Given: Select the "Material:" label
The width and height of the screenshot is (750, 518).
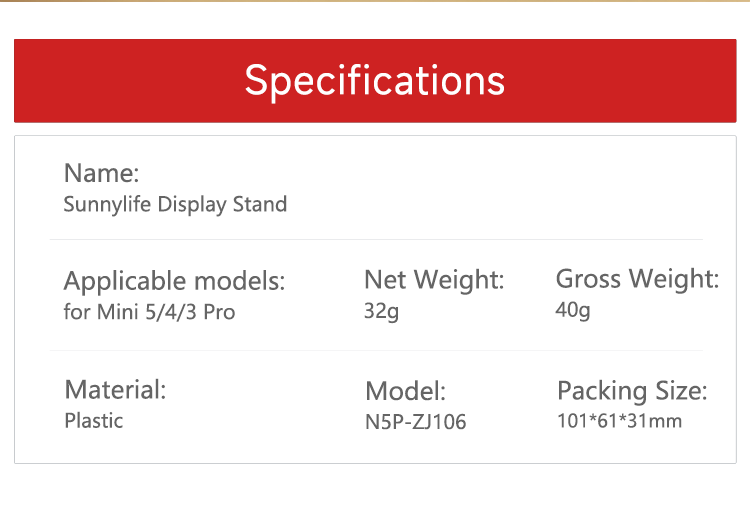Looking at the screenshot, I should (x=115, y=390).
